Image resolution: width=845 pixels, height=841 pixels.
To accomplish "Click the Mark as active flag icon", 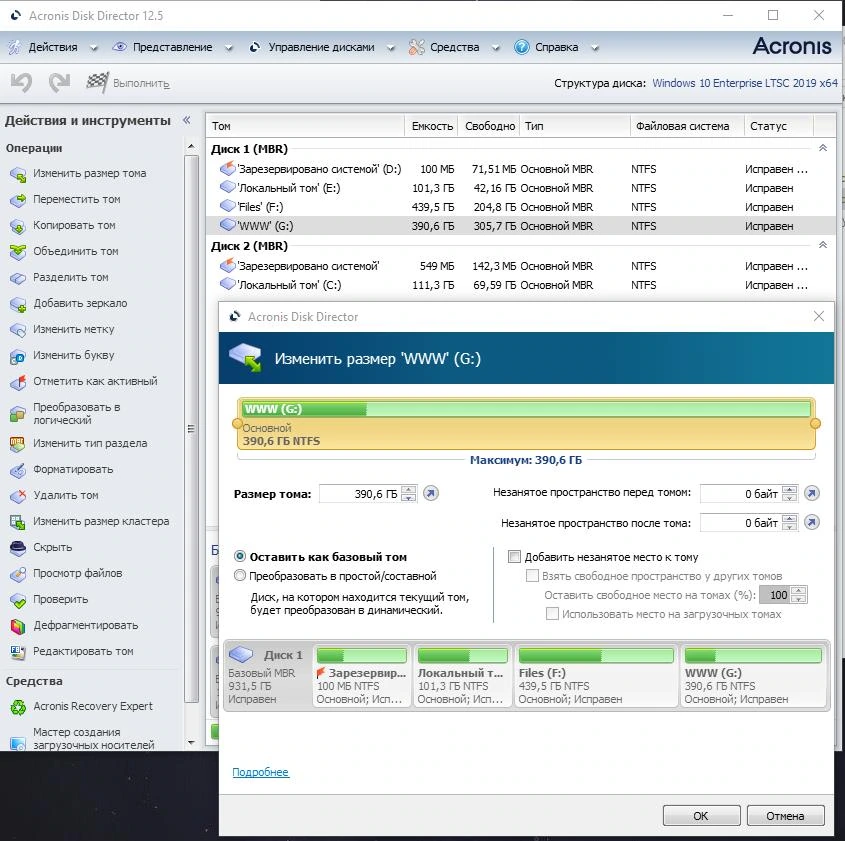I will 18,382.
